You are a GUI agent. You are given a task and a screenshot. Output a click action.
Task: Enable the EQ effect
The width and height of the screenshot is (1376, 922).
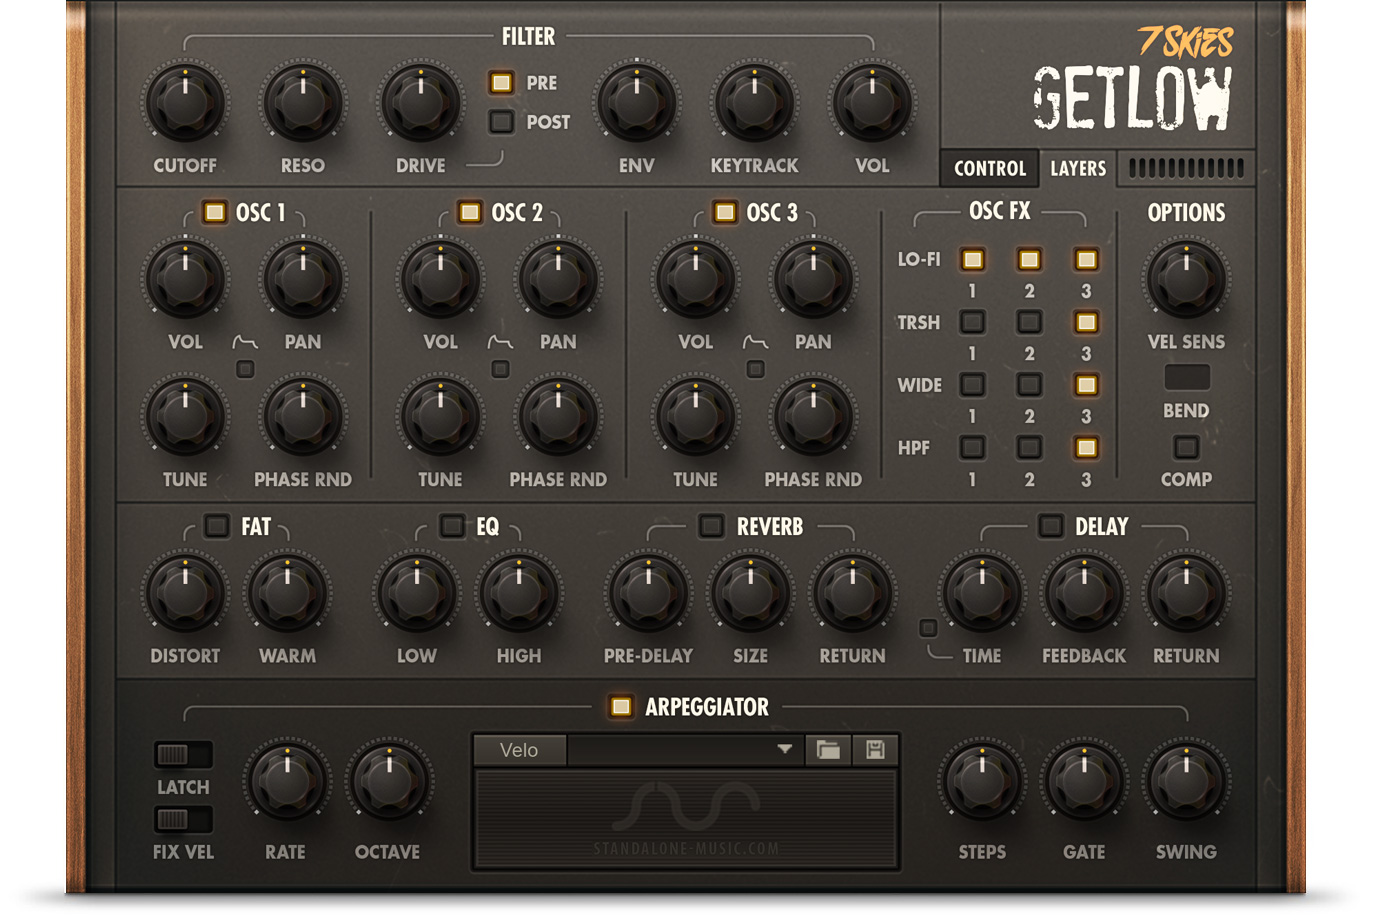pyautogui.click(x=452, y=526)
